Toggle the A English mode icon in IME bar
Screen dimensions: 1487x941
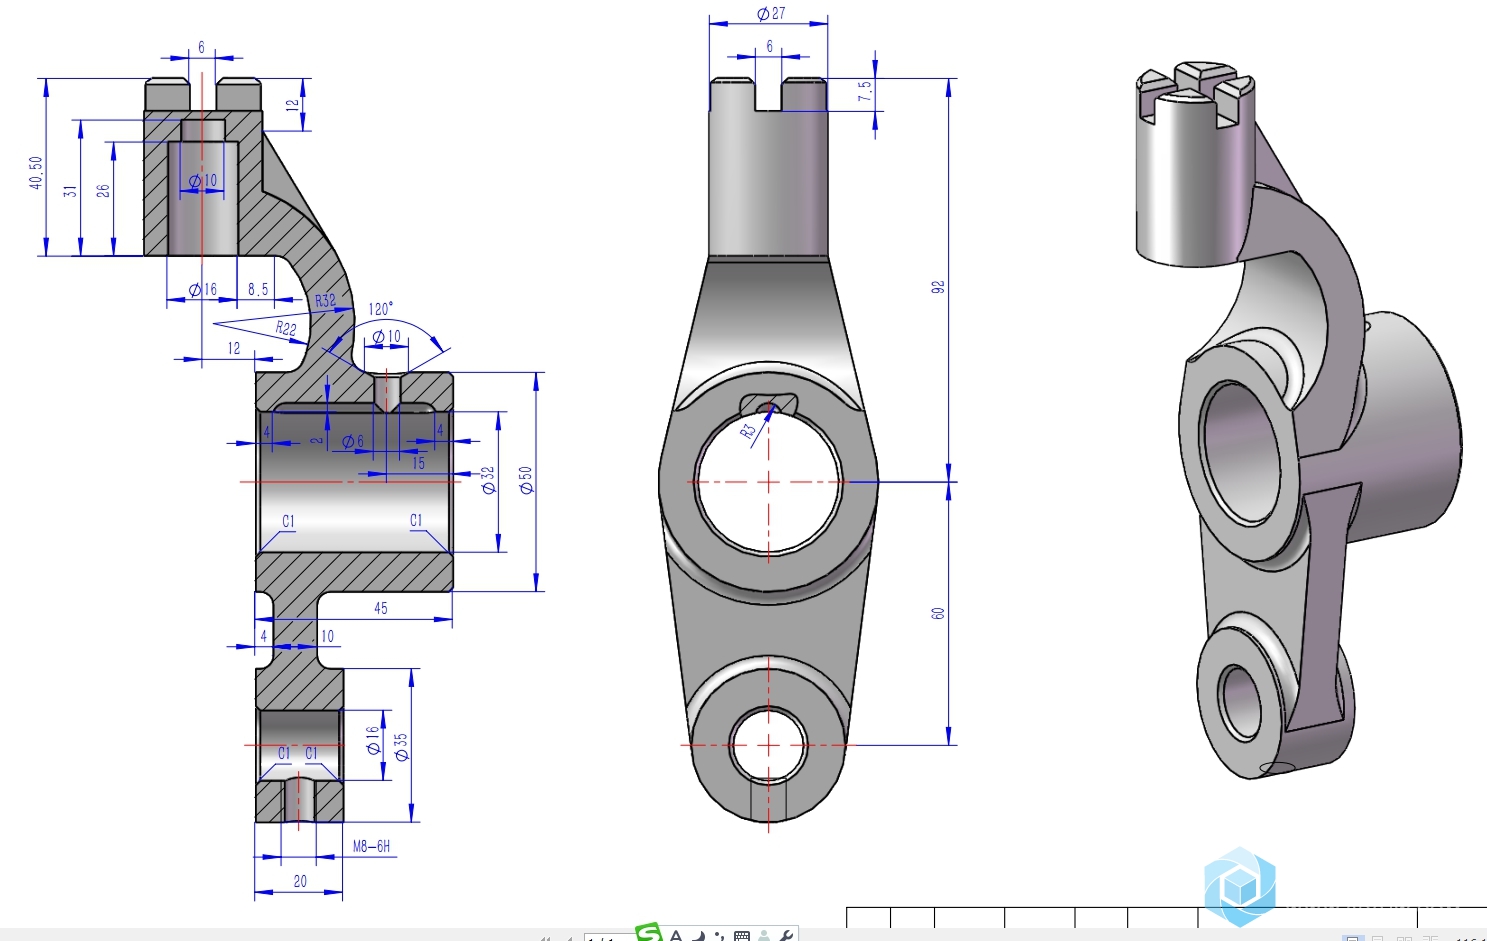coord(676,936)
